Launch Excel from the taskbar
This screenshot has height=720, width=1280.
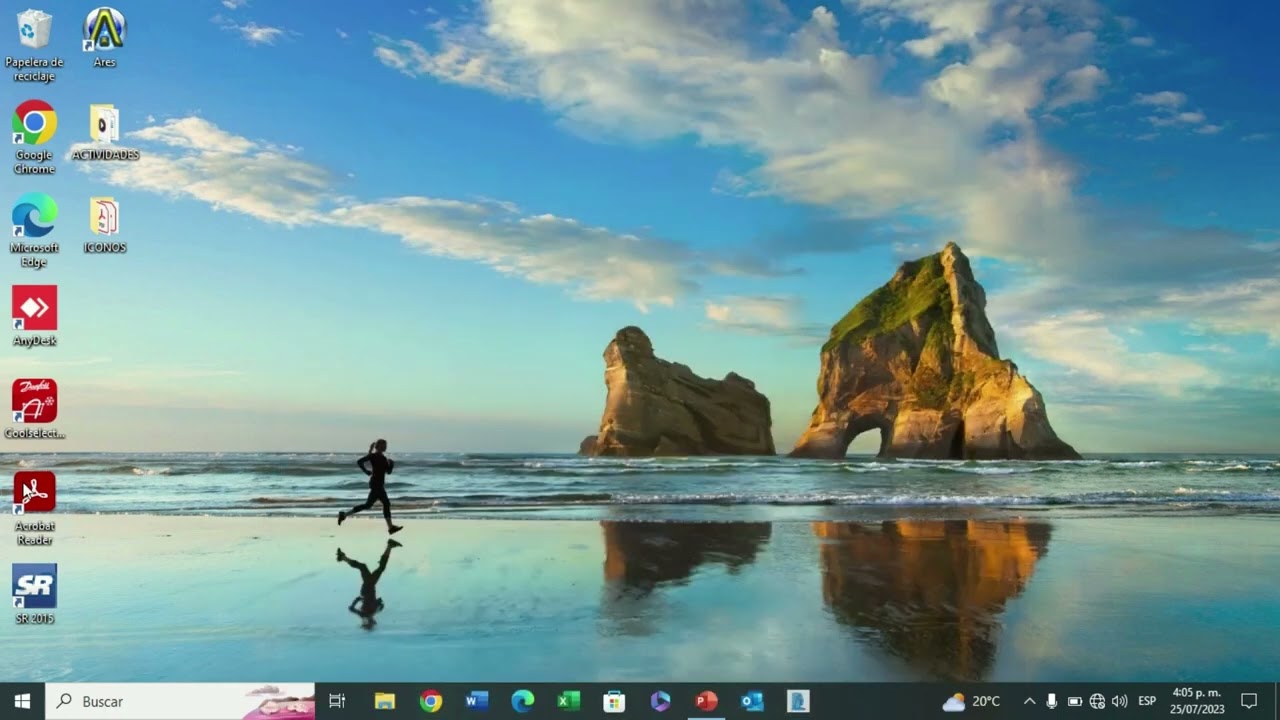pos(569,701)
